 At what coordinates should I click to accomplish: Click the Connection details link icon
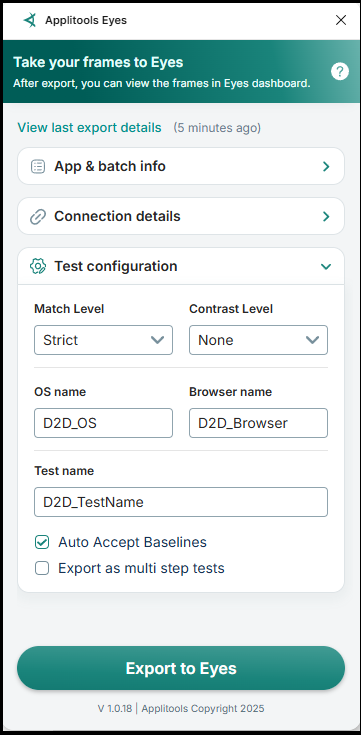[x=38, y=217]
